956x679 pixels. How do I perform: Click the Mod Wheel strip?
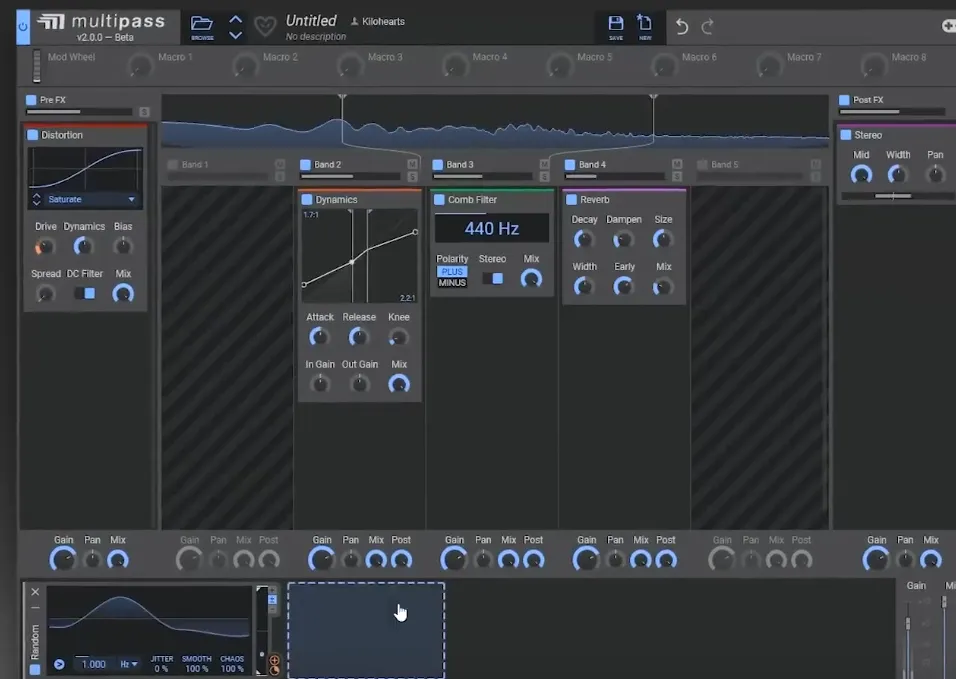click(37, 66)
